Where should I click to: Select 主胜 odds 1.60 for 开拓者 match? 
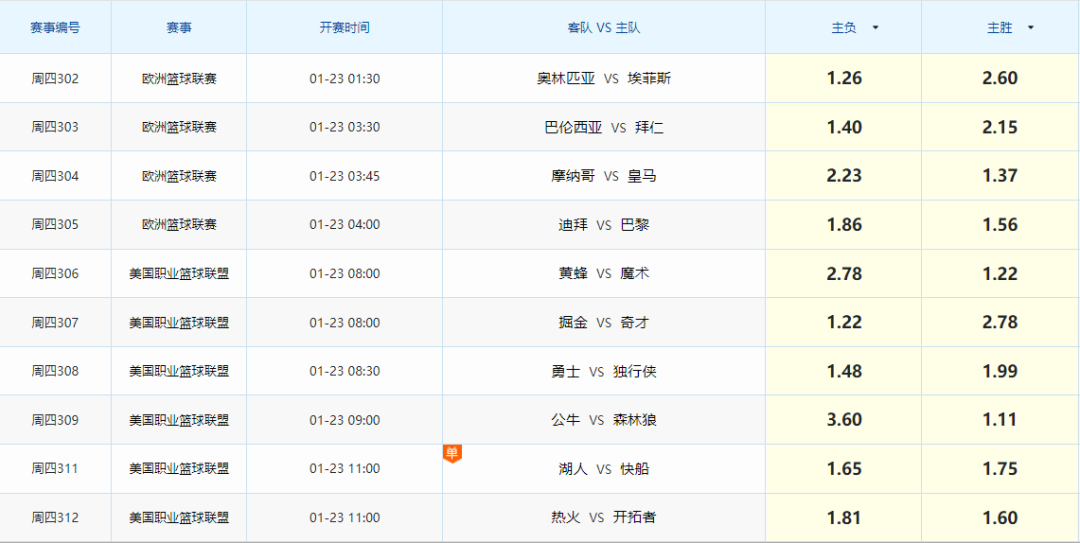(1000, 518)
